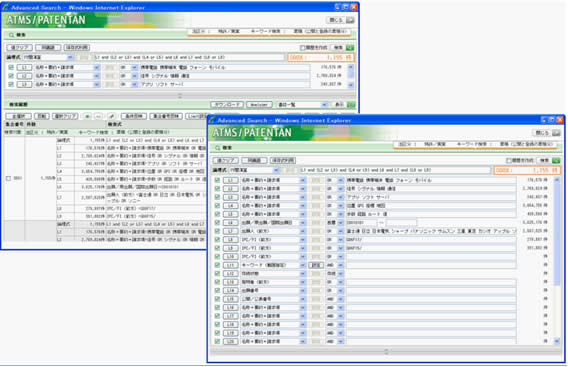This screenshot has width=568, height=367.
Task: Click the icon beside 閉じる in front window
Action: tap(556, 133)
